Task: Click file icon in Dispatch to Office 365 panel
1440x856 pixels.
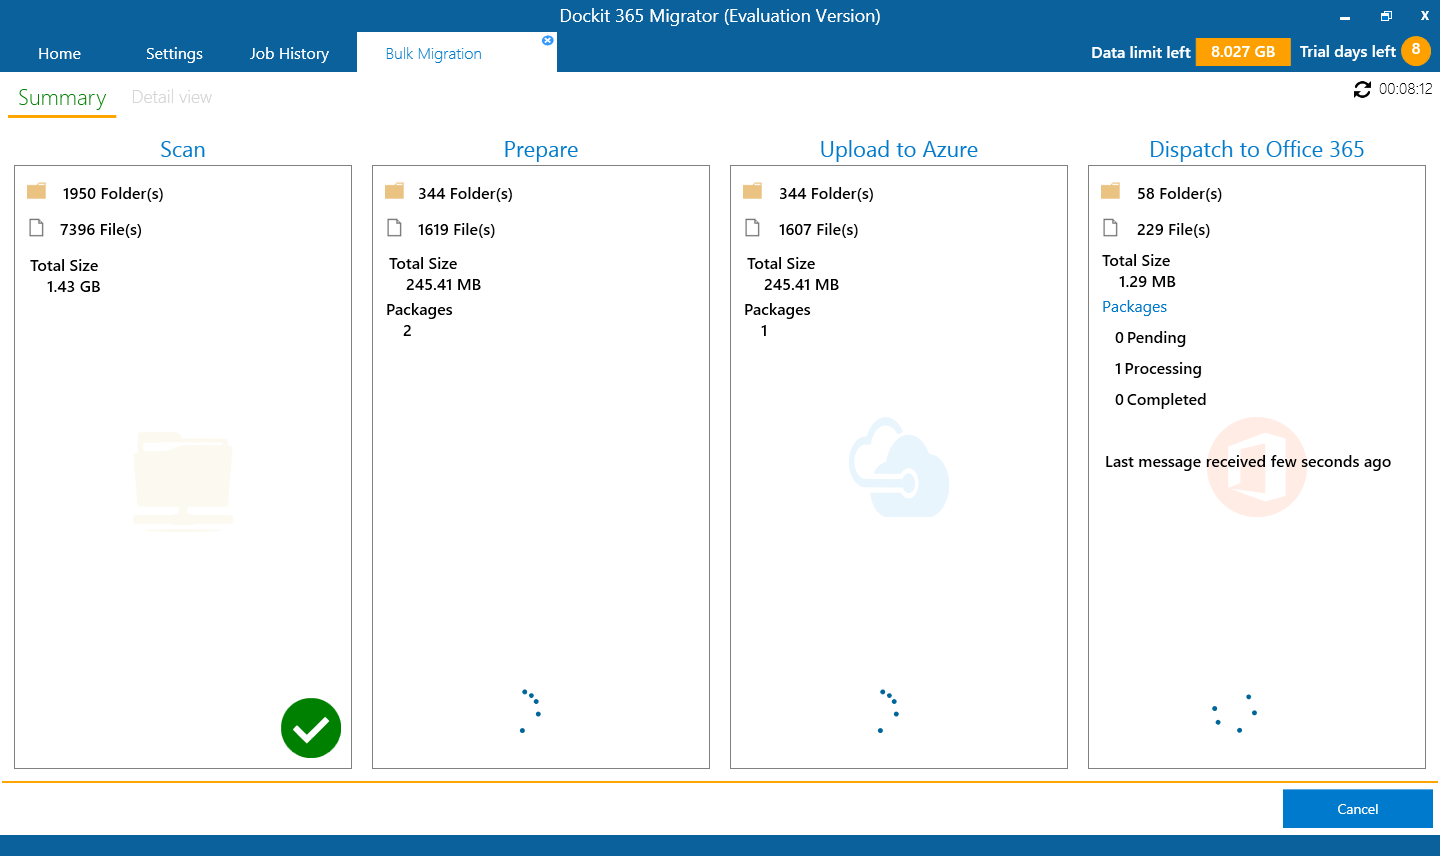Action: [1111, 228]
